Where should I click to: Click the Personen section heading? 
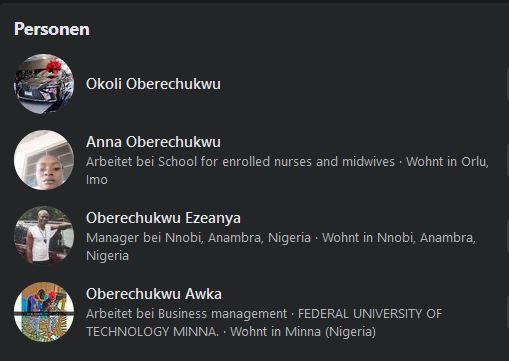(52, 29)
